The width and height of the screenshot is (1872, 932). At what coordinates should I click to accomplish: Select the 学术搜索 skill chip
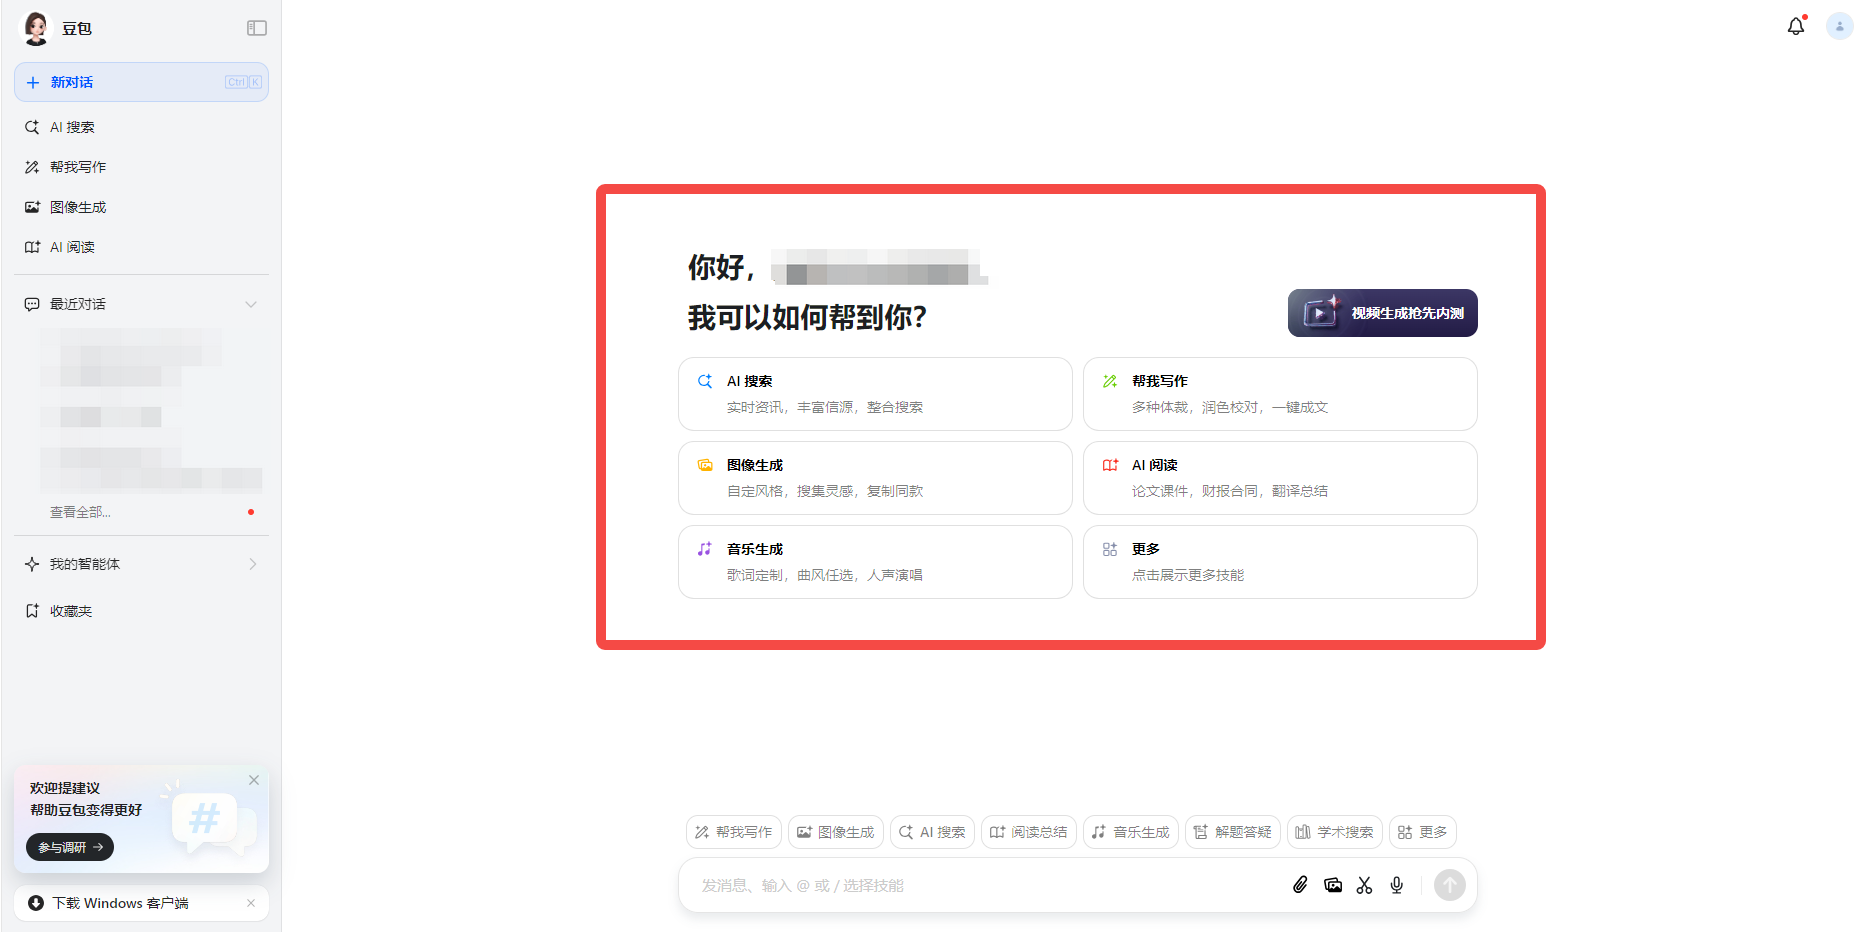click(x=1335, y=832)
